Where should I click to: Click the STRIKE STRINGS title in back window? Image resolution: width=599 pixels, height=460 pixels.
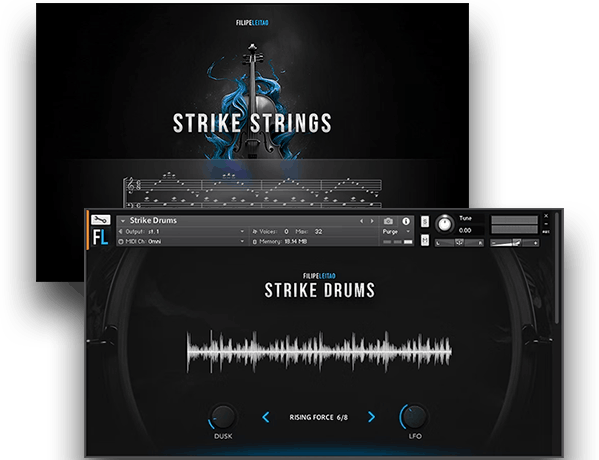coord(252,123)
